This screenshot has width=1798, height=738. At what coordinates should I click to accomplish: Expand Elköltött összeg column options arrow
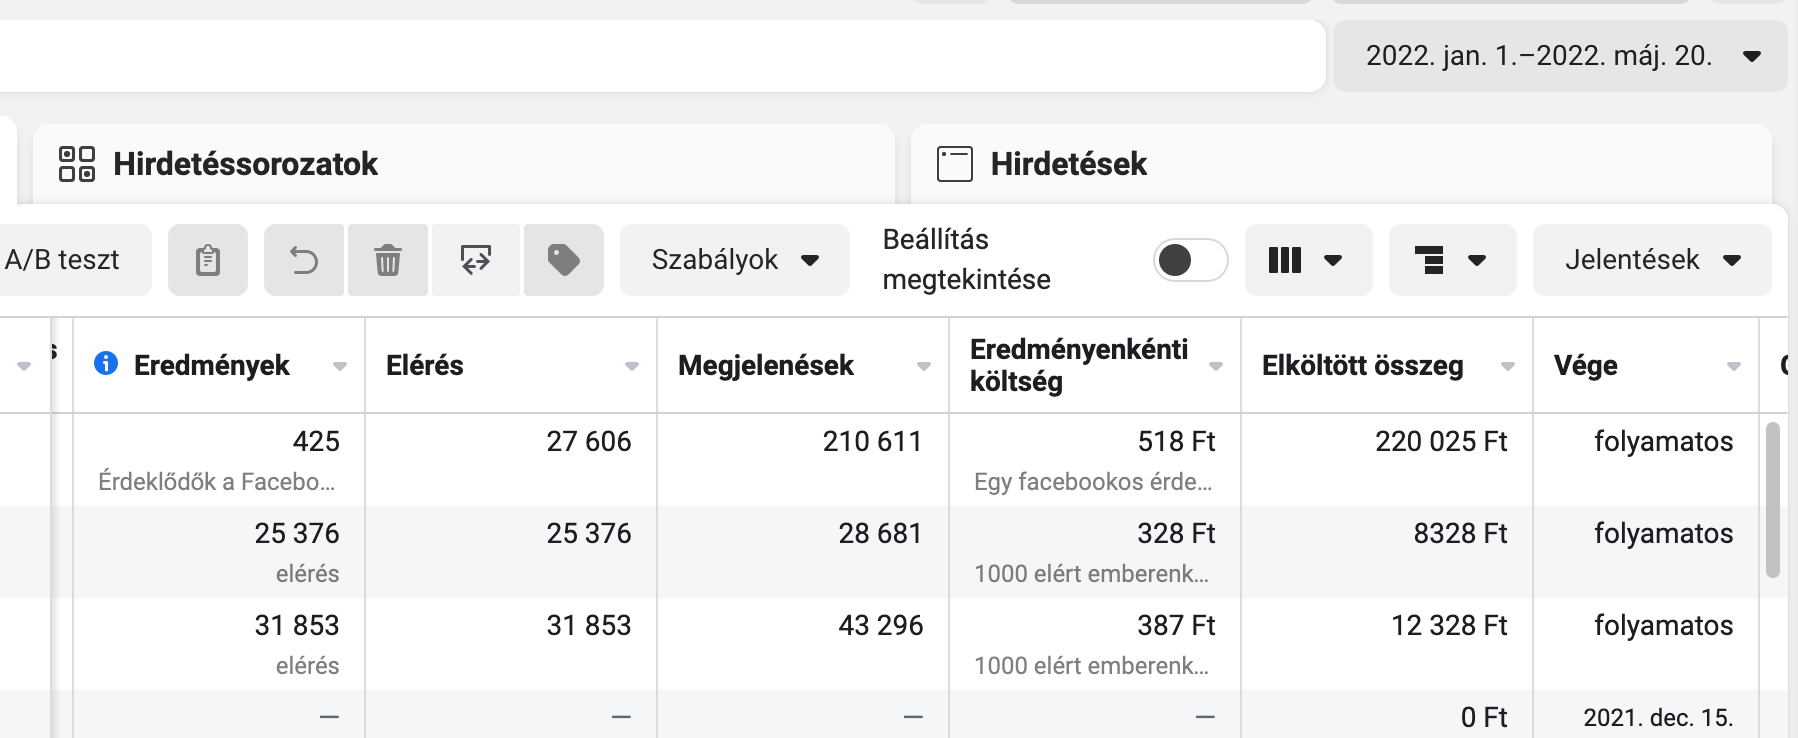point(1507,367)
